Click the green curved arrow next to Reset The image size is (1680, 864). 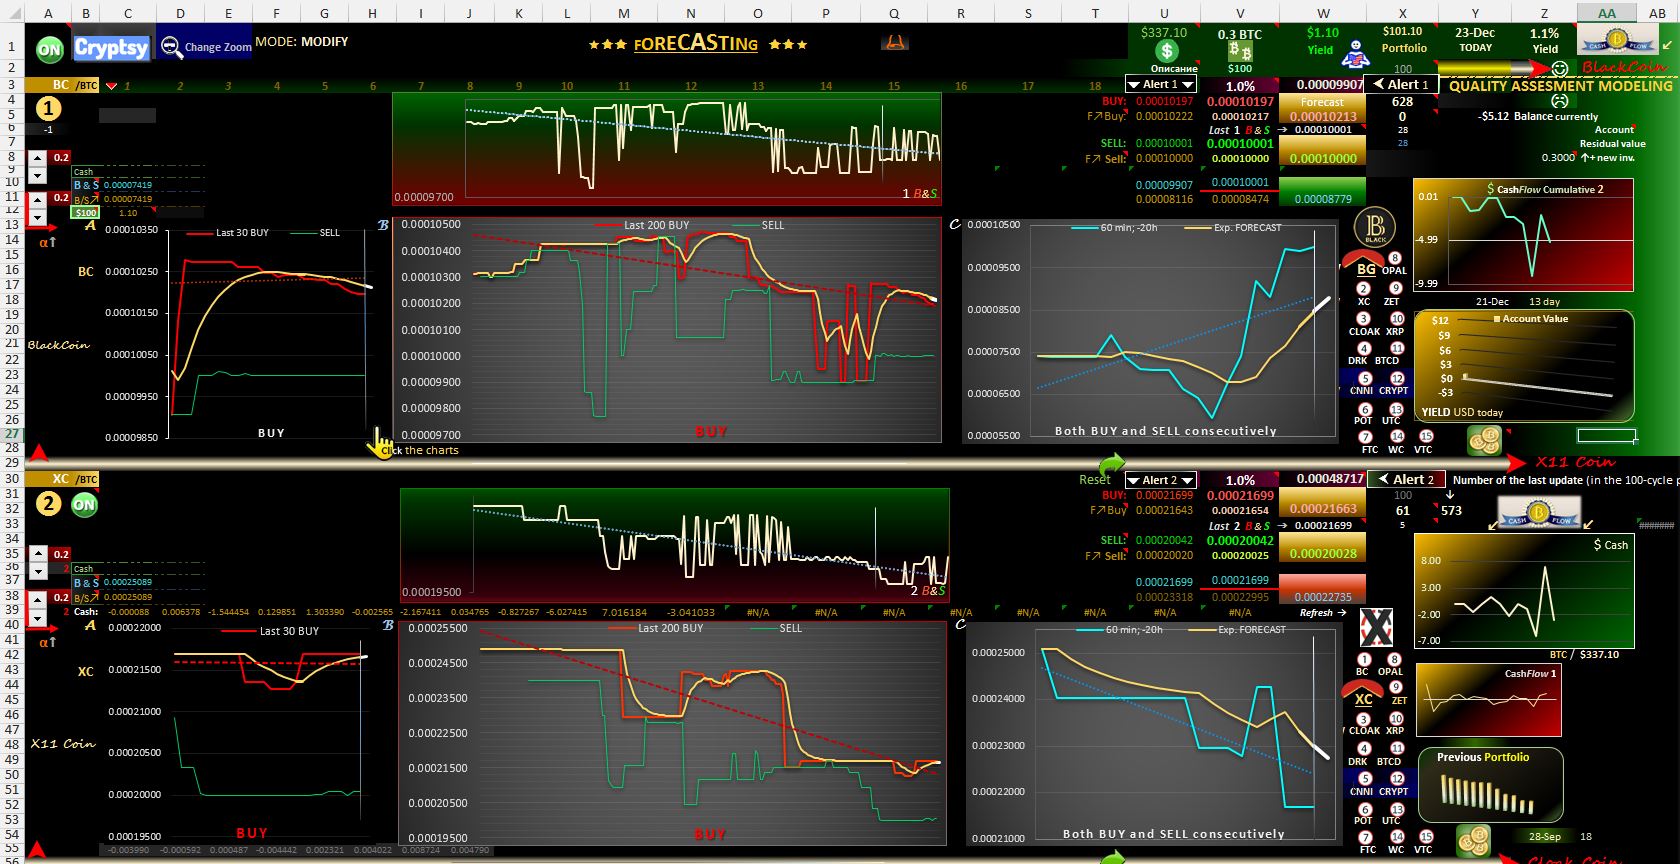point(1111,465)
